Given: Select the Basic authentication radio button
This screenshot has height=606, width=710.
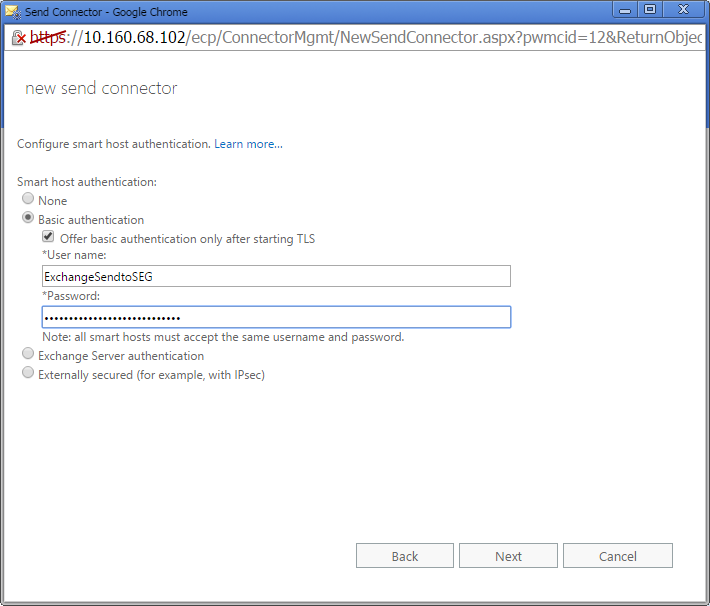Looking at the screenshot, I should pyautogui.click(x=28, y=219).
